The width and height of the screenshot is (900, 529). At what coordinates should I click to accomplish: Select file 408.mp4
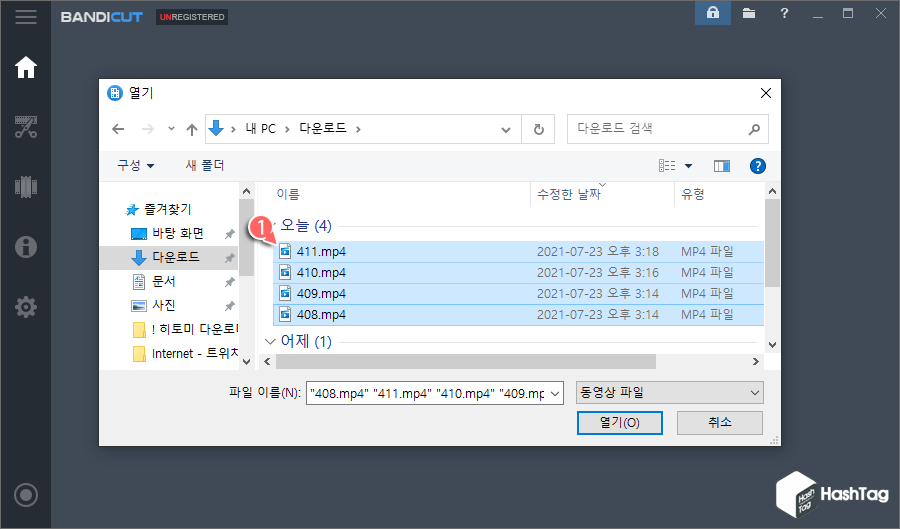coord(518,314)
